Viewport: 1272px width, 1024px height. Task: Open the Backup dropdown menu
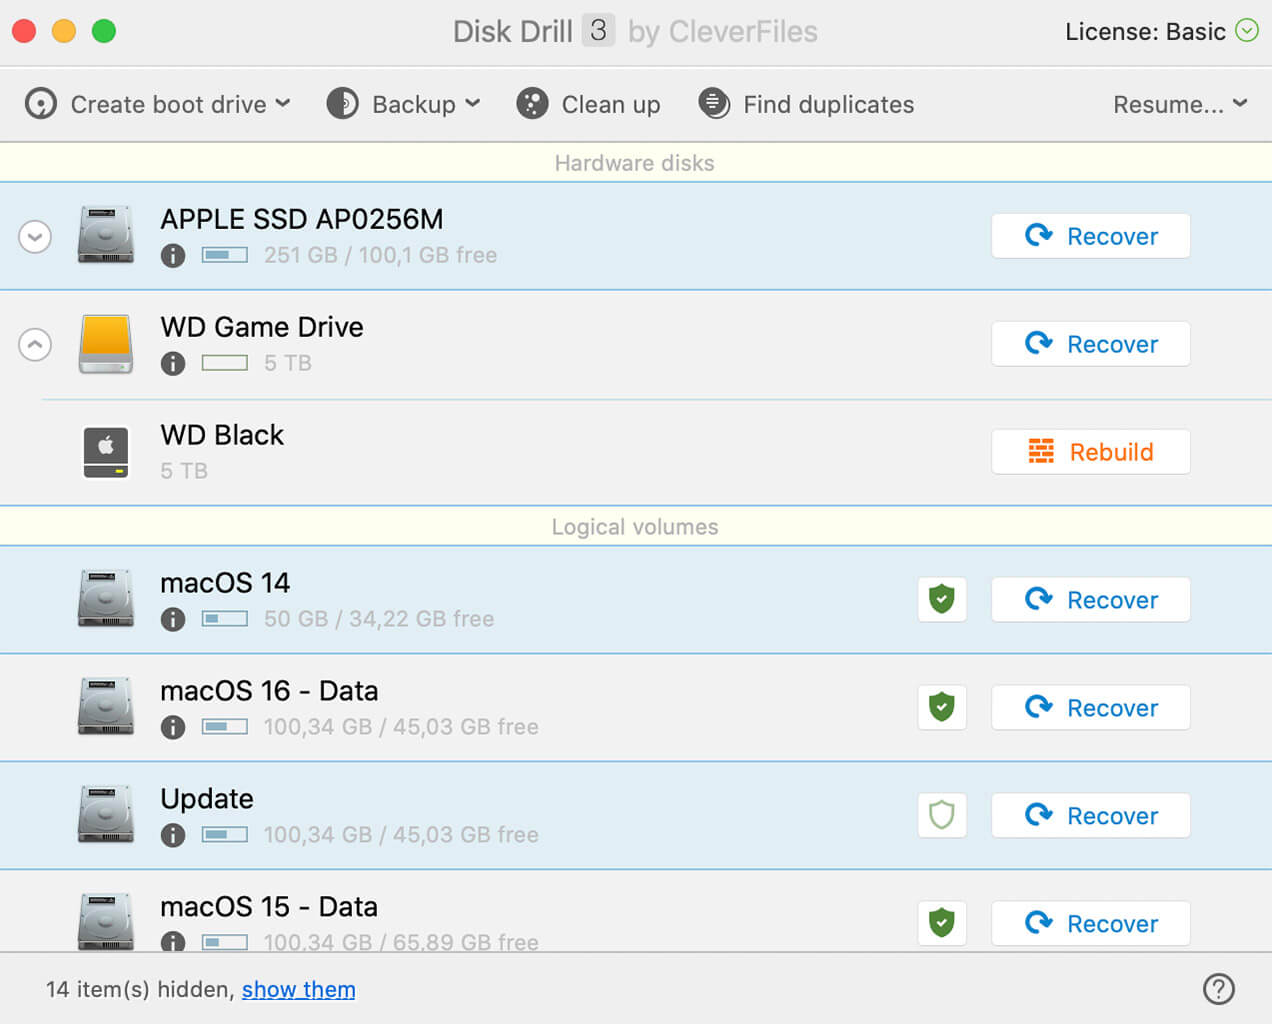(x=403, y=104)
